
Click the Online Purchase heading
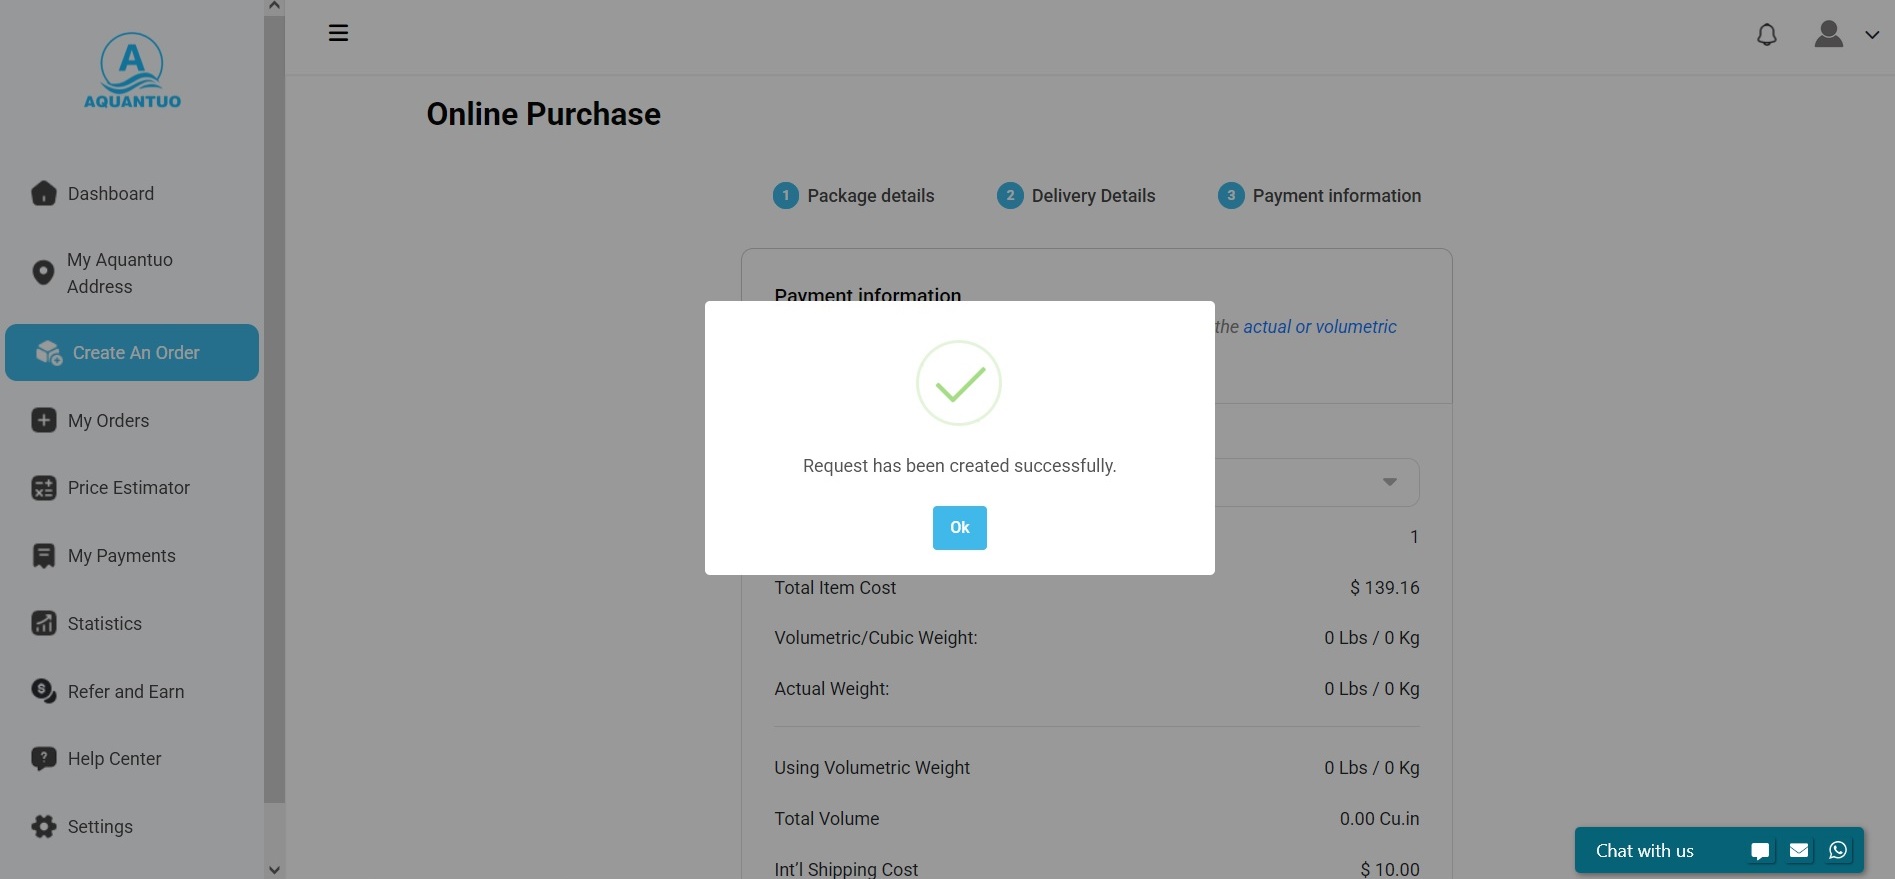pos(543,114)
